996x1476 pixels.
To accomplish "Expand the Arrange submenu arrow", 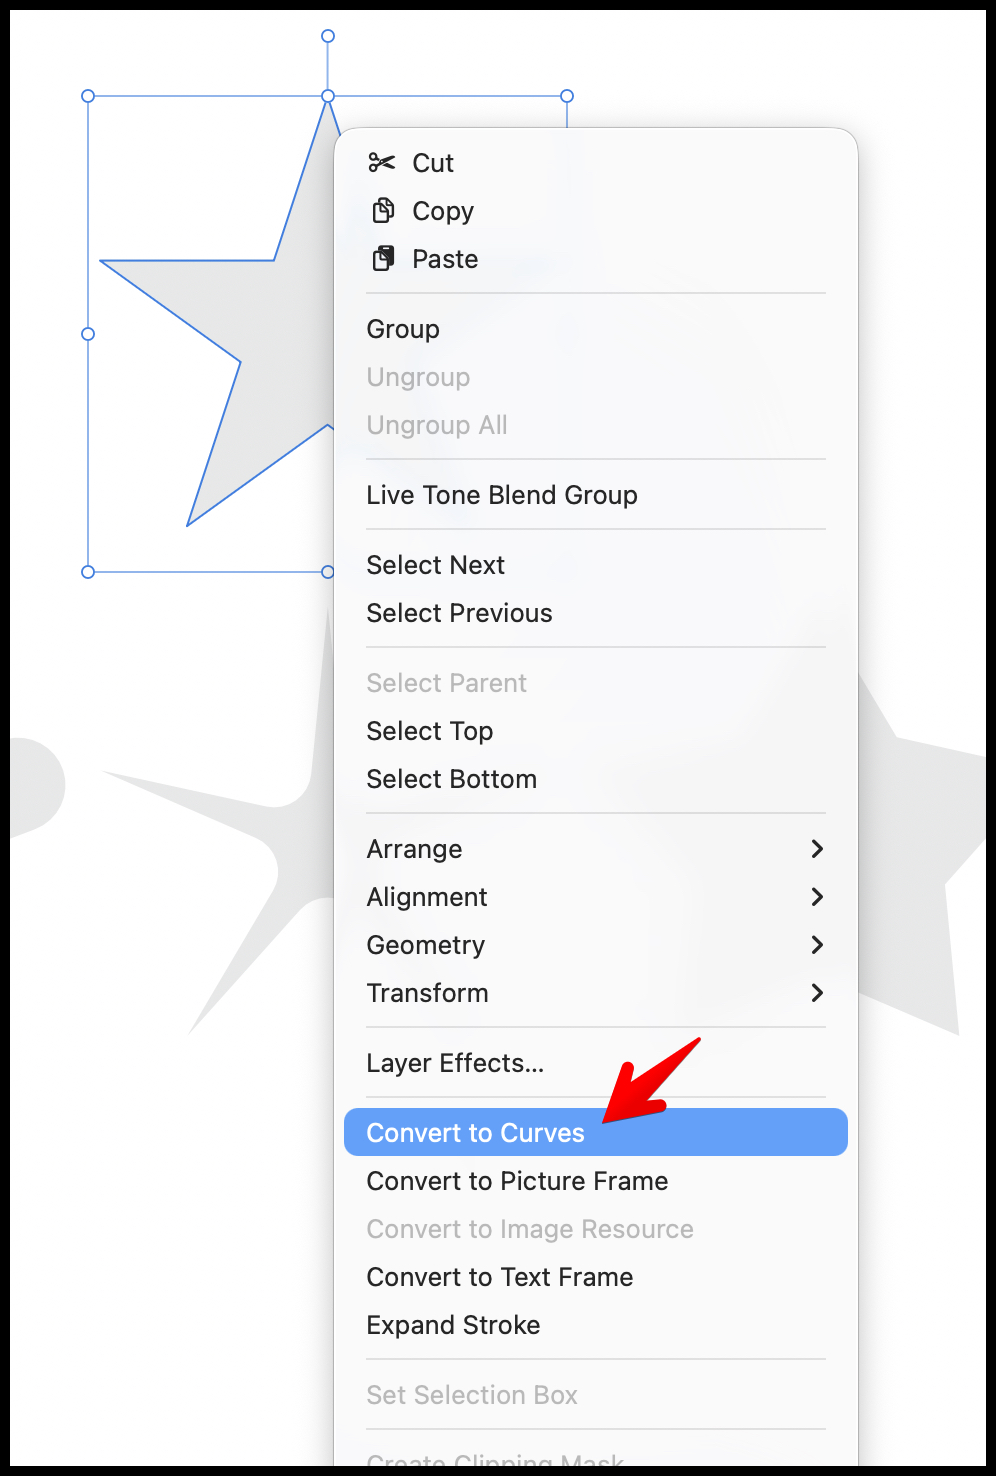I will click(817, 849).
